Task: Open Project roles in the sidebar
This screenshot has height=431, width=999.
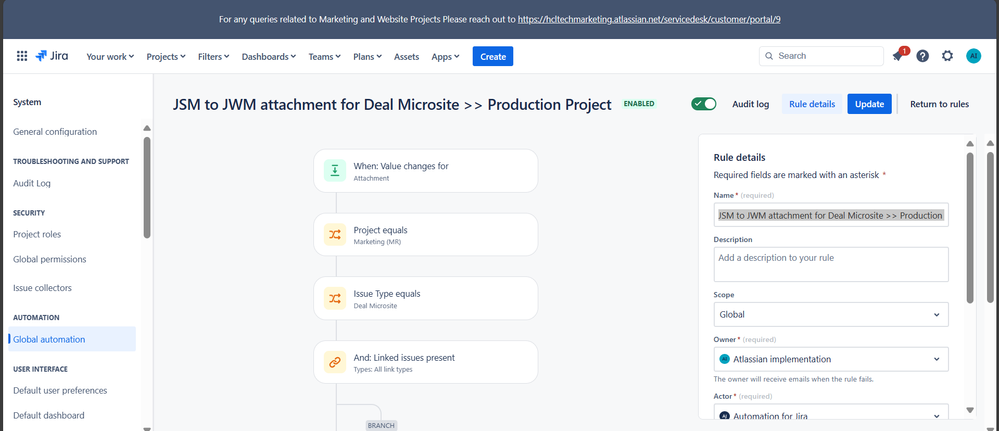Action: (x=37, y=234)
